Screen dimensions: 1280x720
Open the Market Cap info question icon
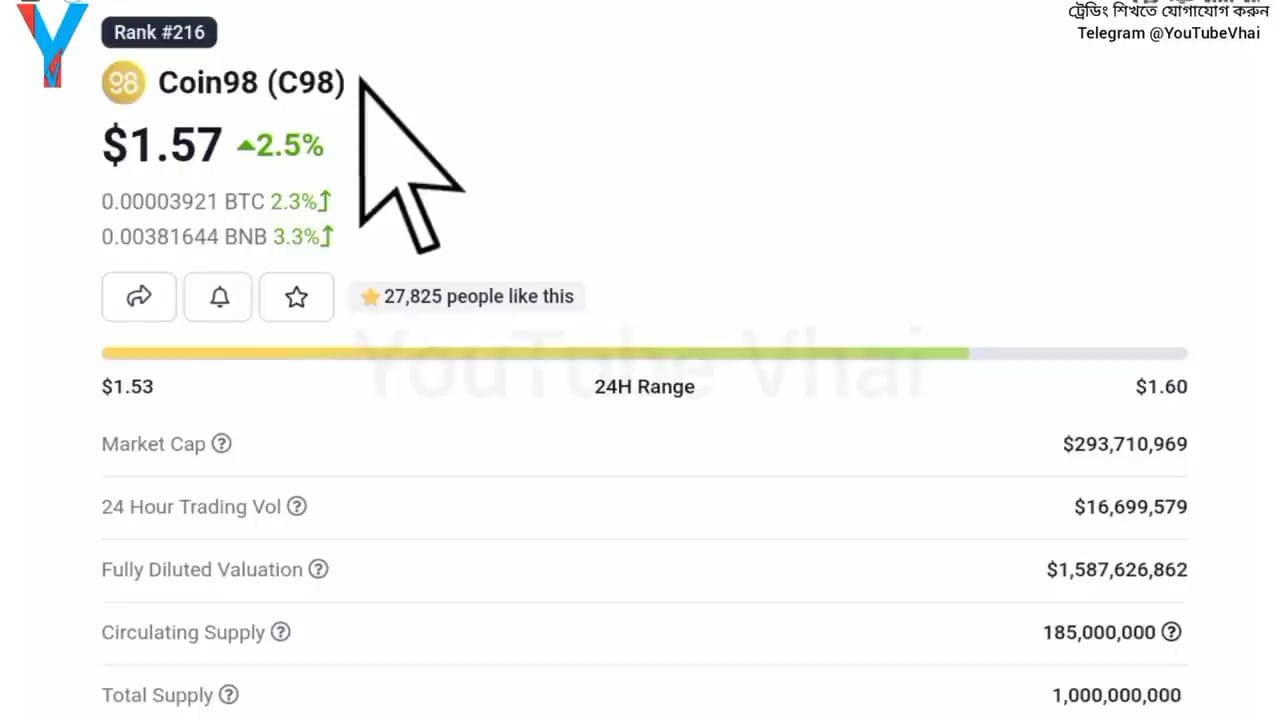coord(222,443)
